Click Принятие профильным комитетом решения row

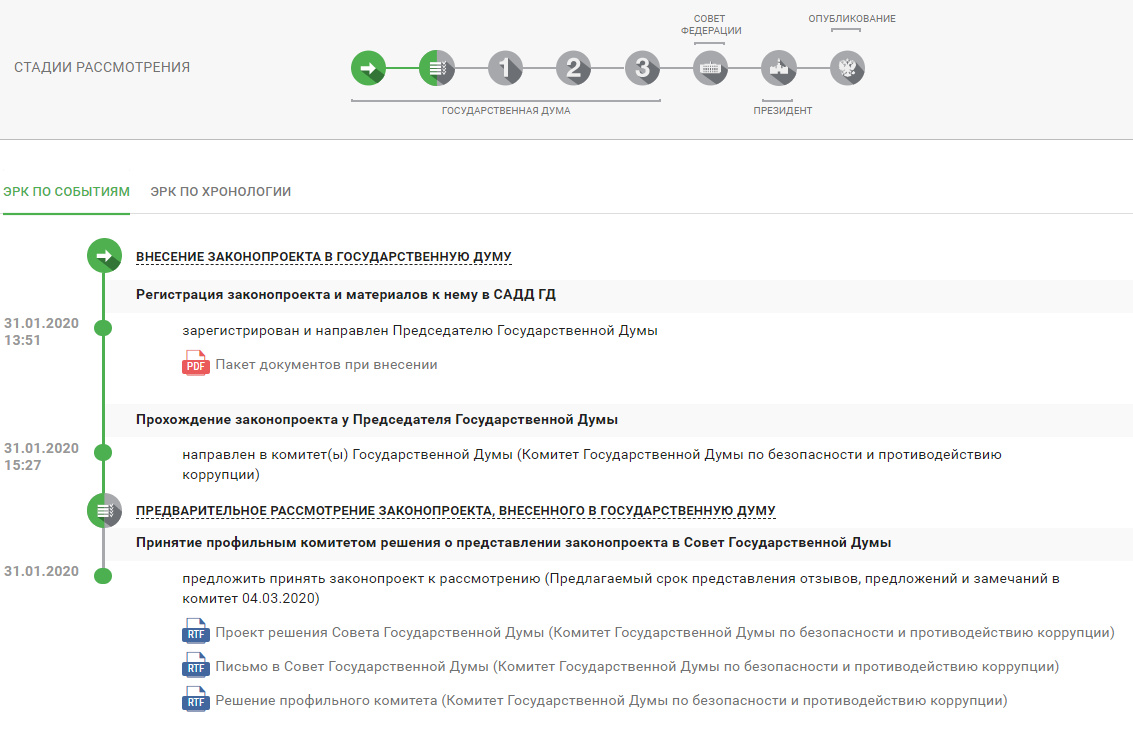(x=620, y=543)
